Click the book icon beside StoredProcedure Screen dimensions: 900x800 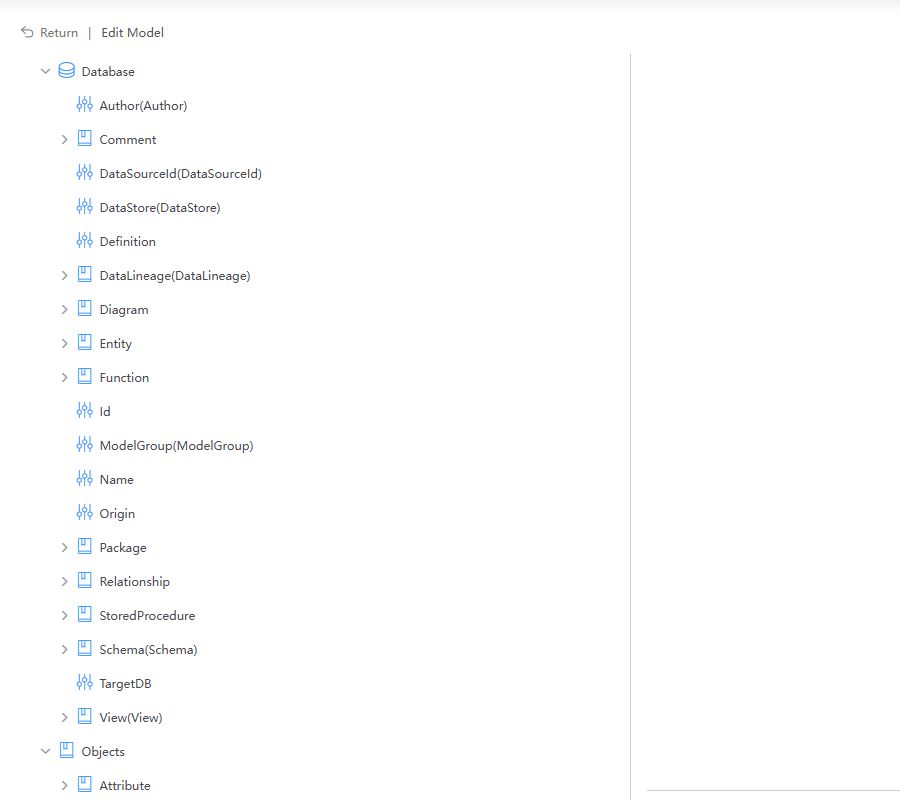[x=84, y=614]
